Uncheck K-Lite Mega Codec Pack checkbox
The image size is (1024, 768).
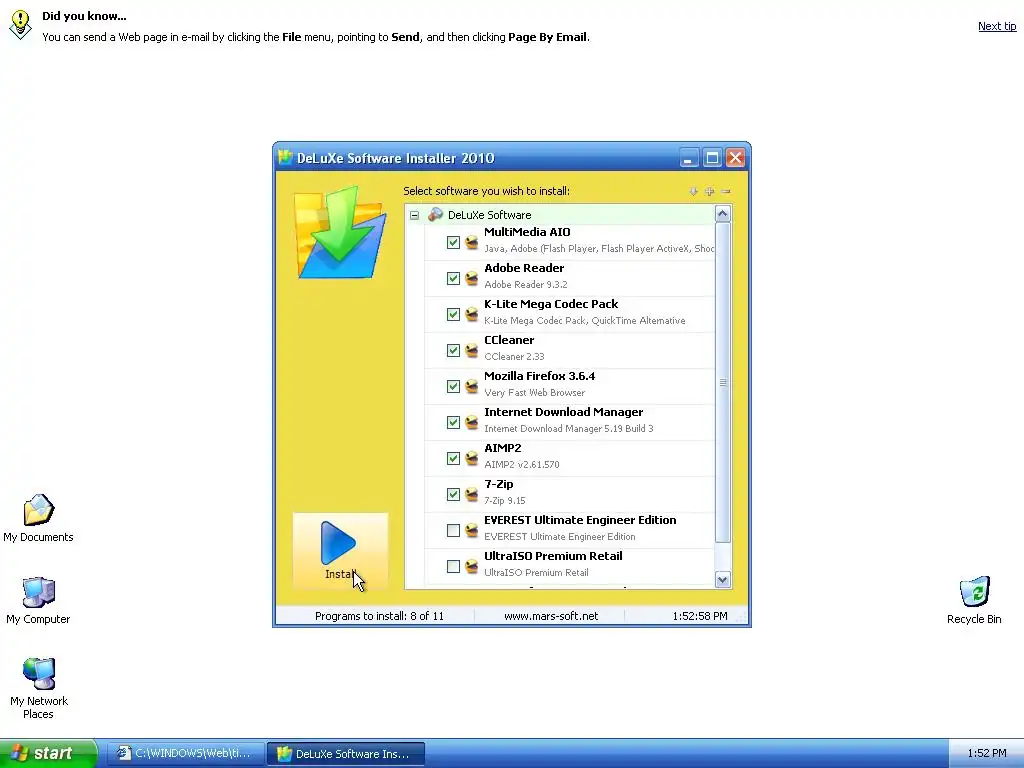[453, 314]
